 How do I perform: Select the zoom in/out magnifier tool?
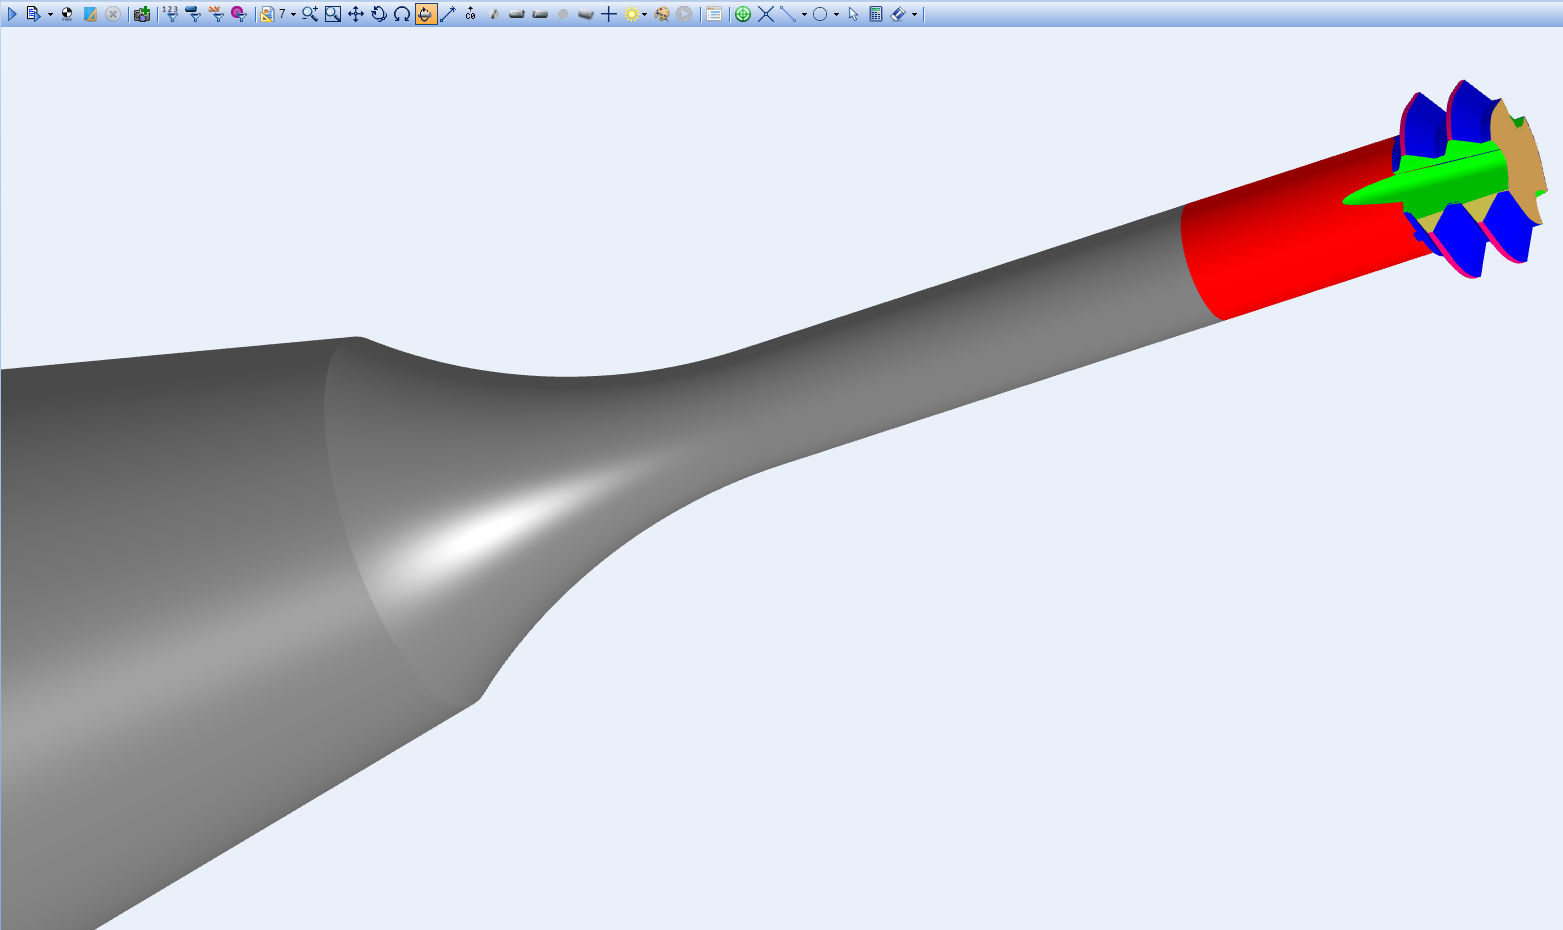310,14
